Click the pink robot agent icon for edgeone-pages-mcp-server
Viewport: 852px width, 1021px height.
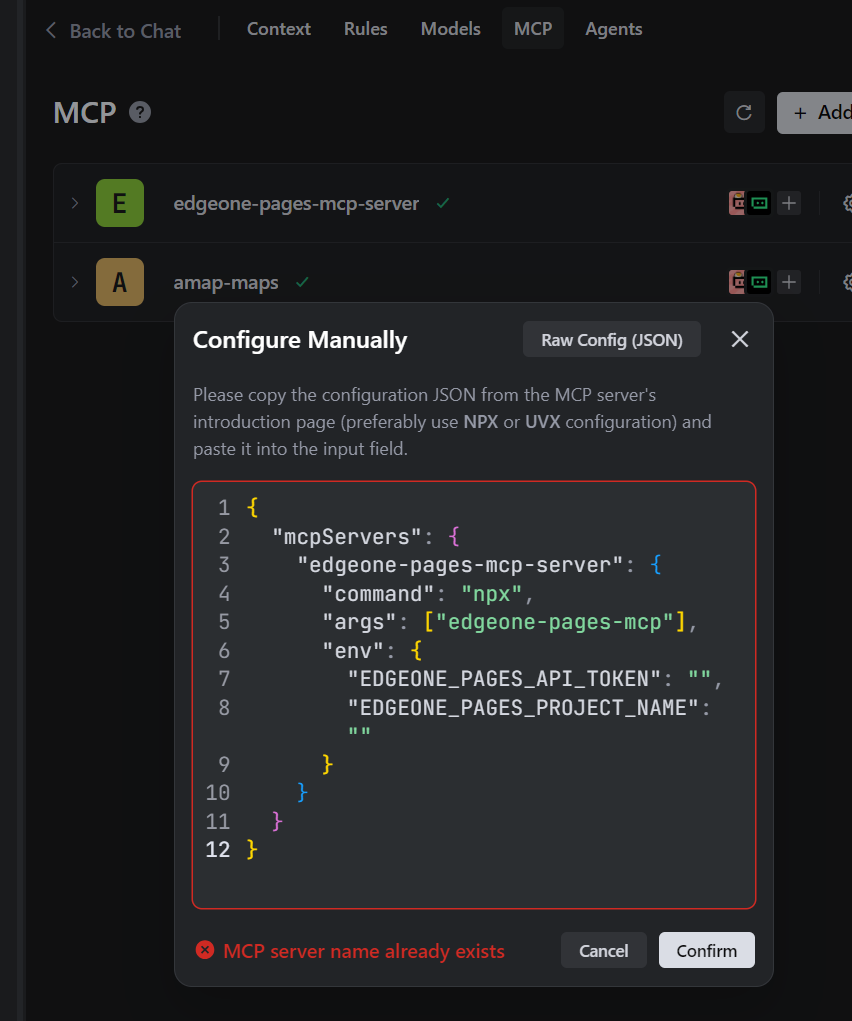pyautogui.click(x=737, y=203)
